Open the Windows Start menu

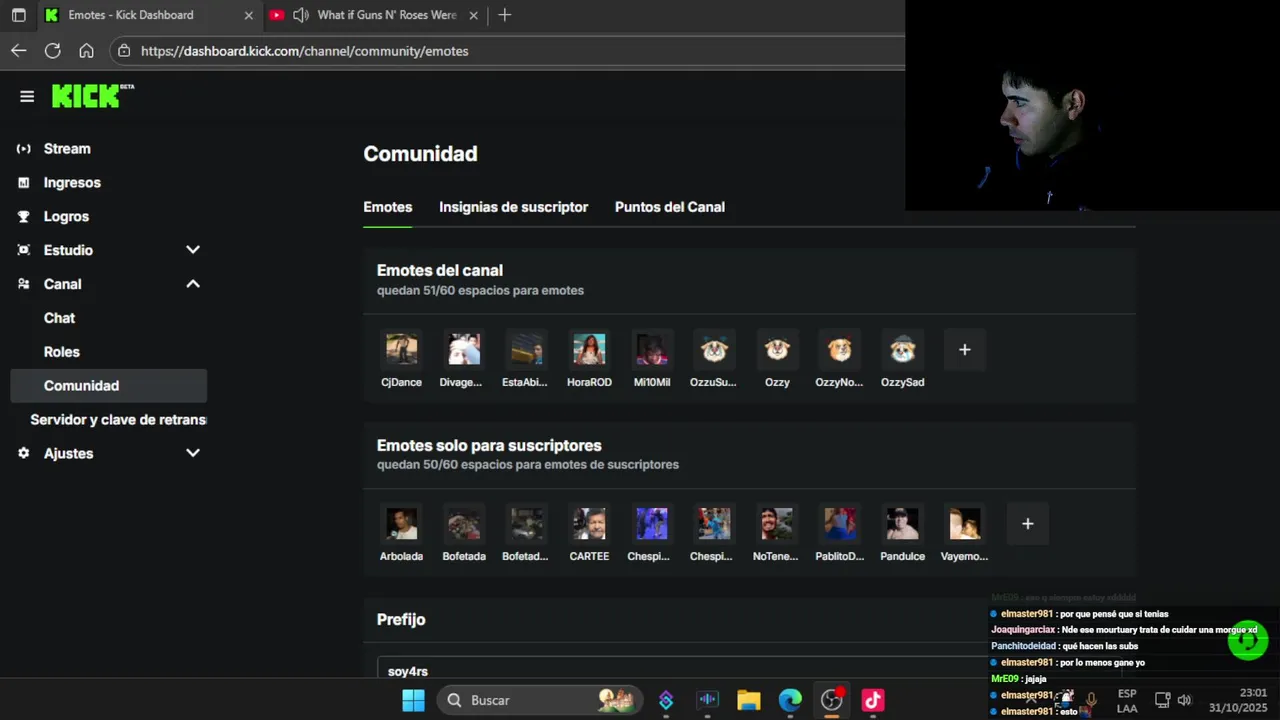click(414, 700)
